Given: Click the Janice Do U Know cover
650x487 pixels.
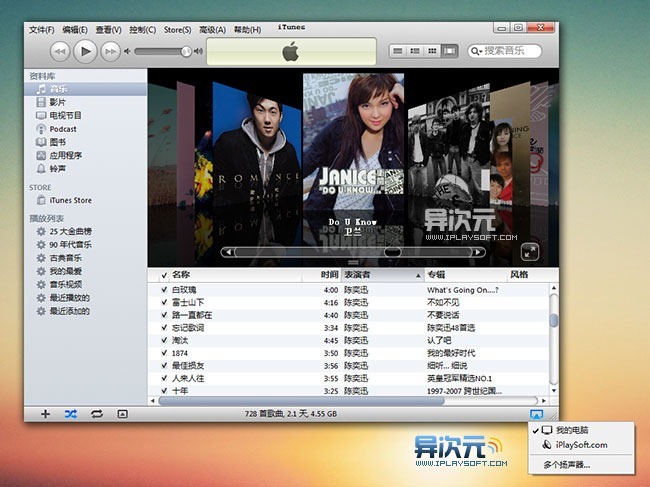Looking at the screenshot, I should point(354,141).
